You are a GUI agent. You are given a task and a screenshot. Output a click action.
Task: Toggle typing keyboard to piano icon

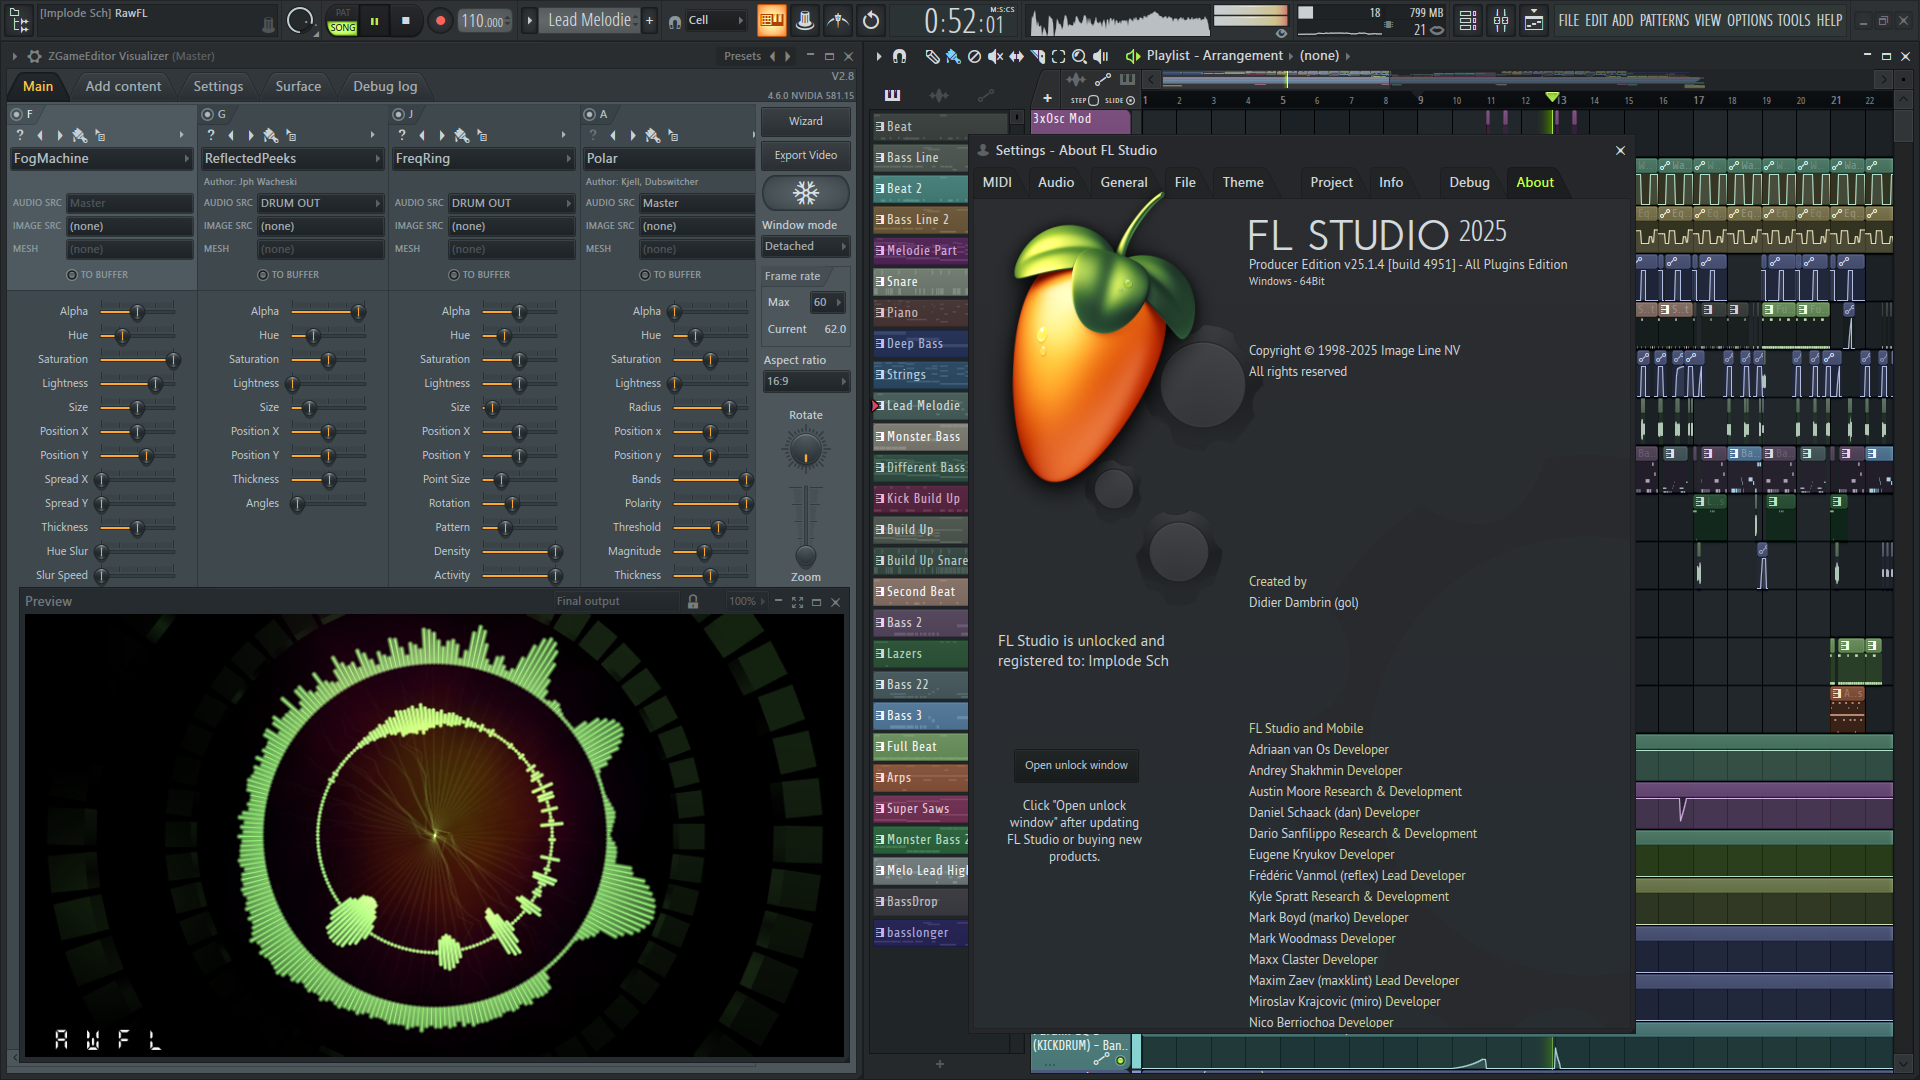pos(771,20)
